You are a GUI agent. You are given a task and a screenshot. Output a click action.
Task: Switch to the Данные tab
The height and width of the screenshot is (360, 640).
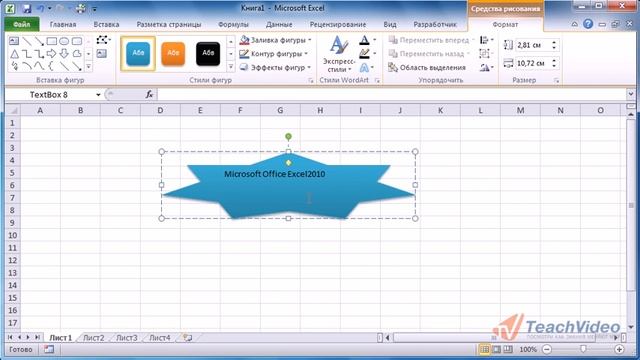[279, 24]
